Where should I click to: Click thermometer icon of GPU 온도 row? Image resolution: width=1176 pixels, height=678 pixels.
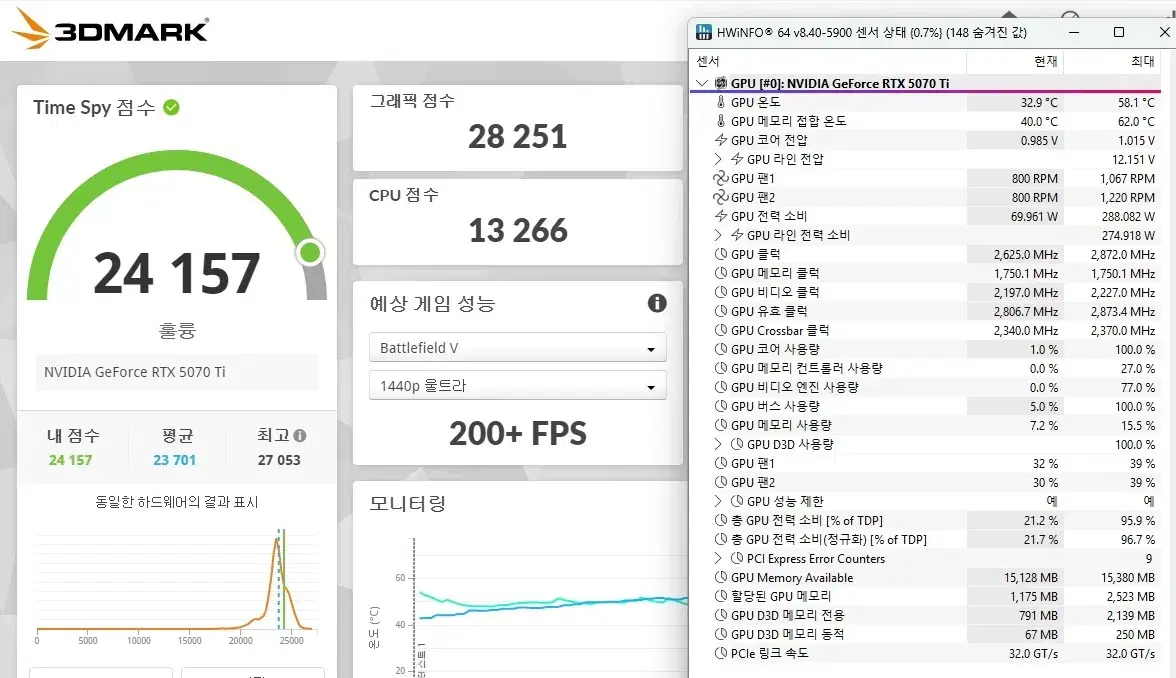pos(721,102)
